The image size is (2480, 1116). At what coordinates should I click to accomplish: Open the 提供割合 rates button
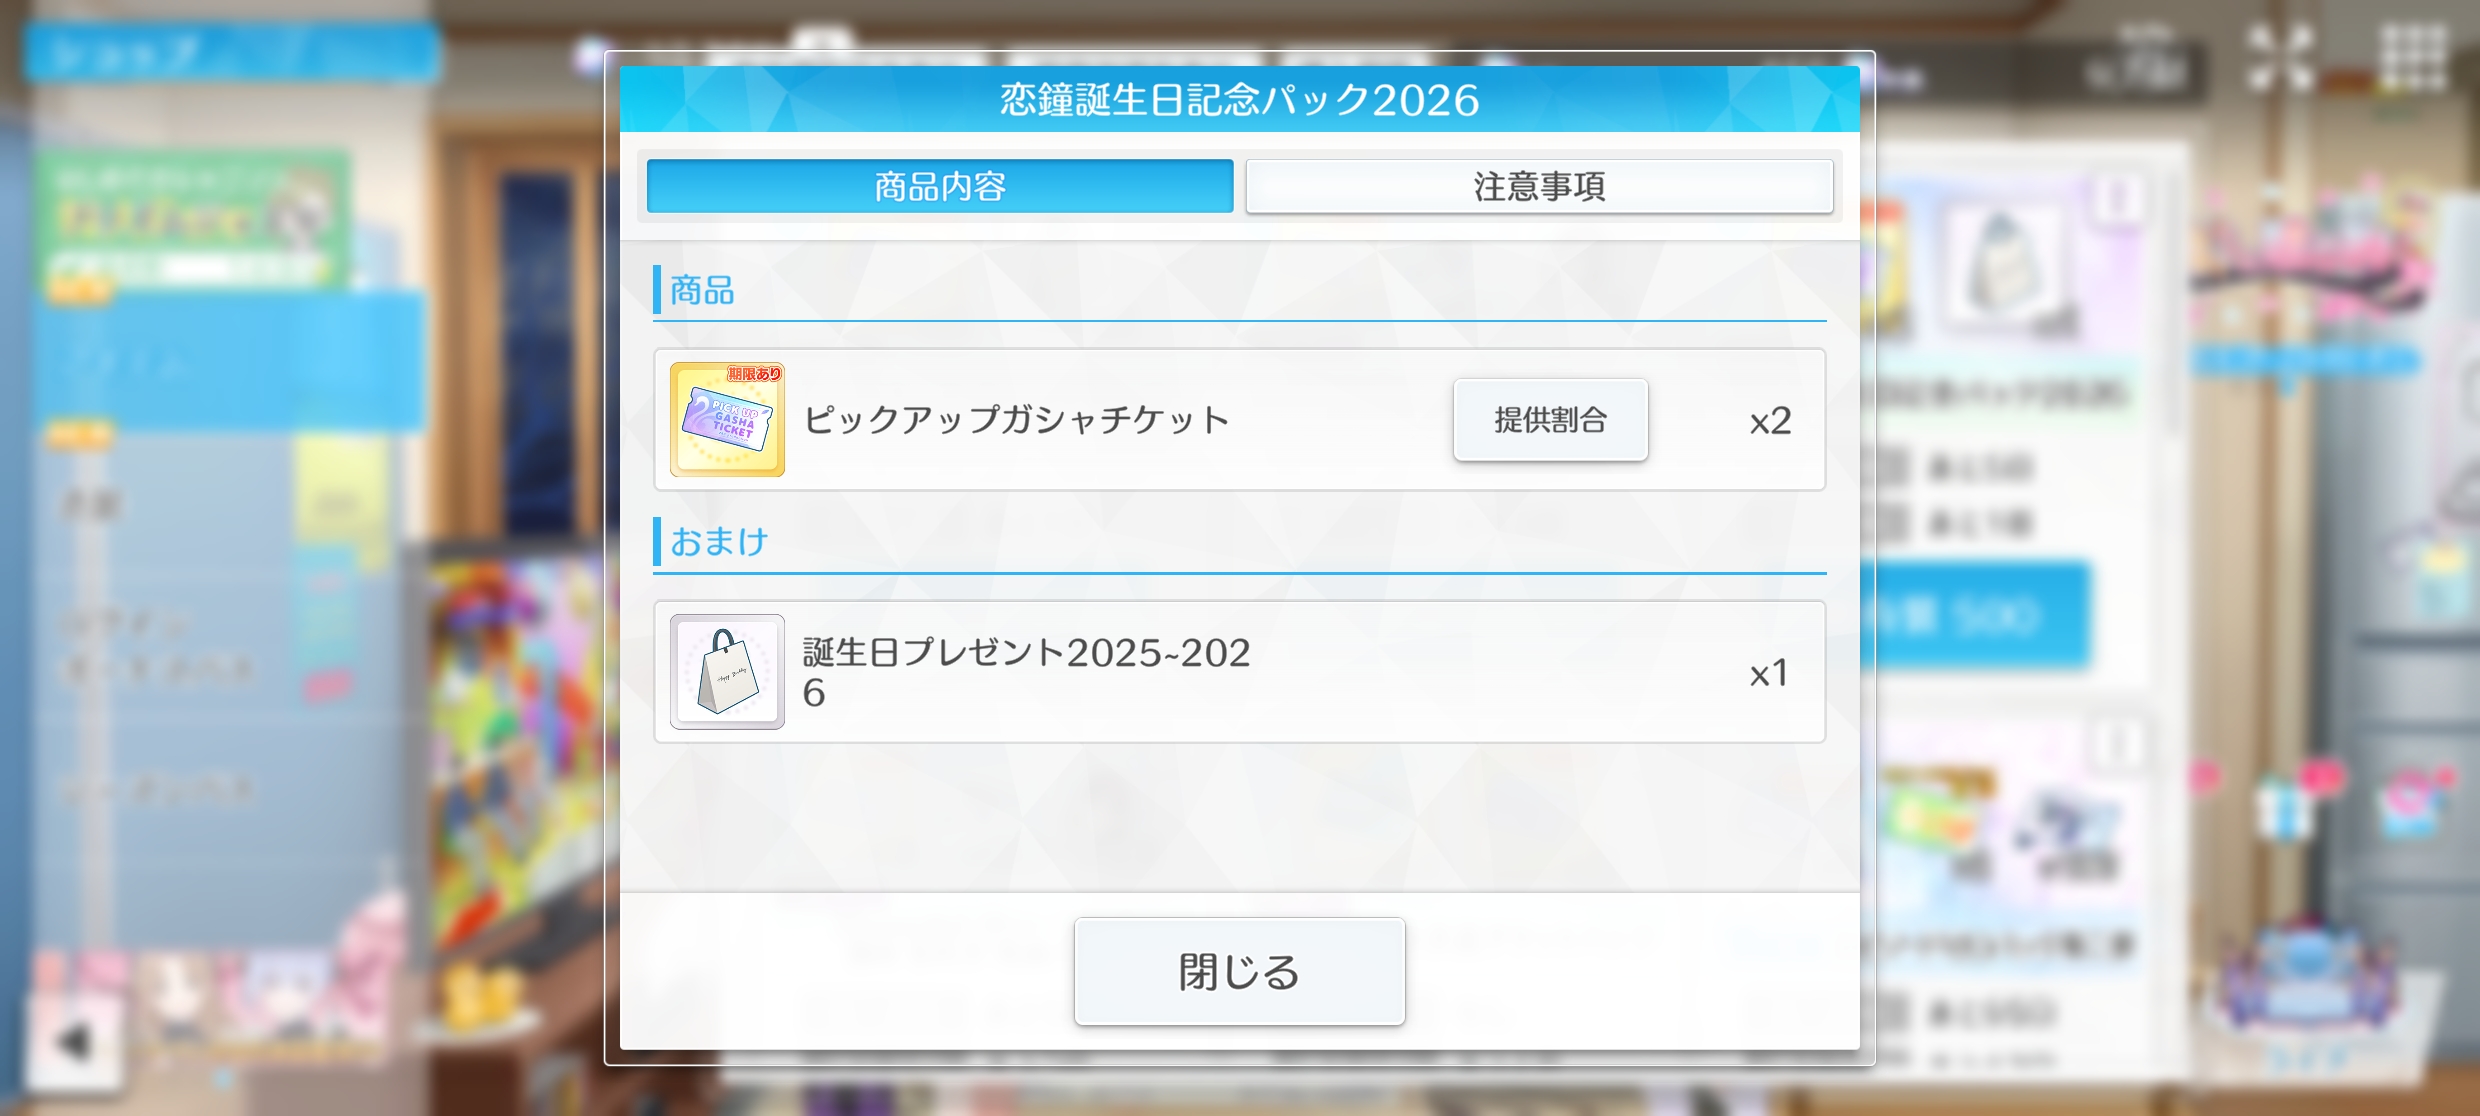[1550, 420]
